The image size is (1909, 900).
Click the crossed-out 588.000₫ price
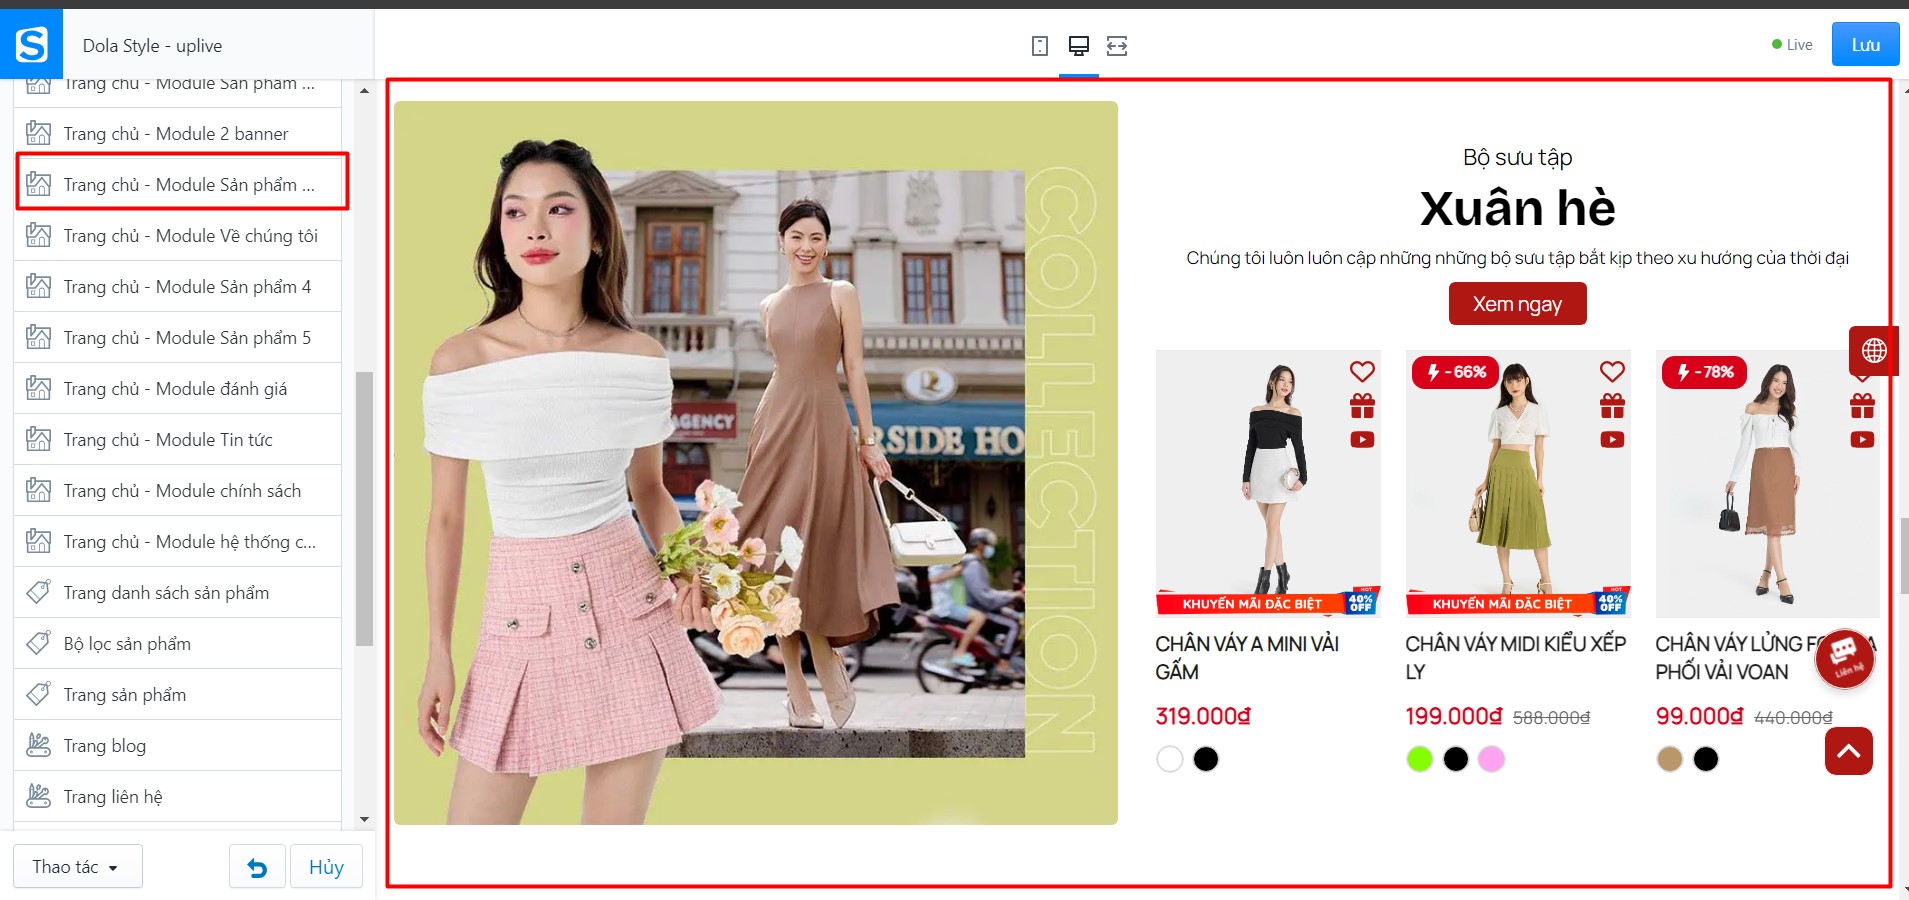click(x=1551, y=717)
